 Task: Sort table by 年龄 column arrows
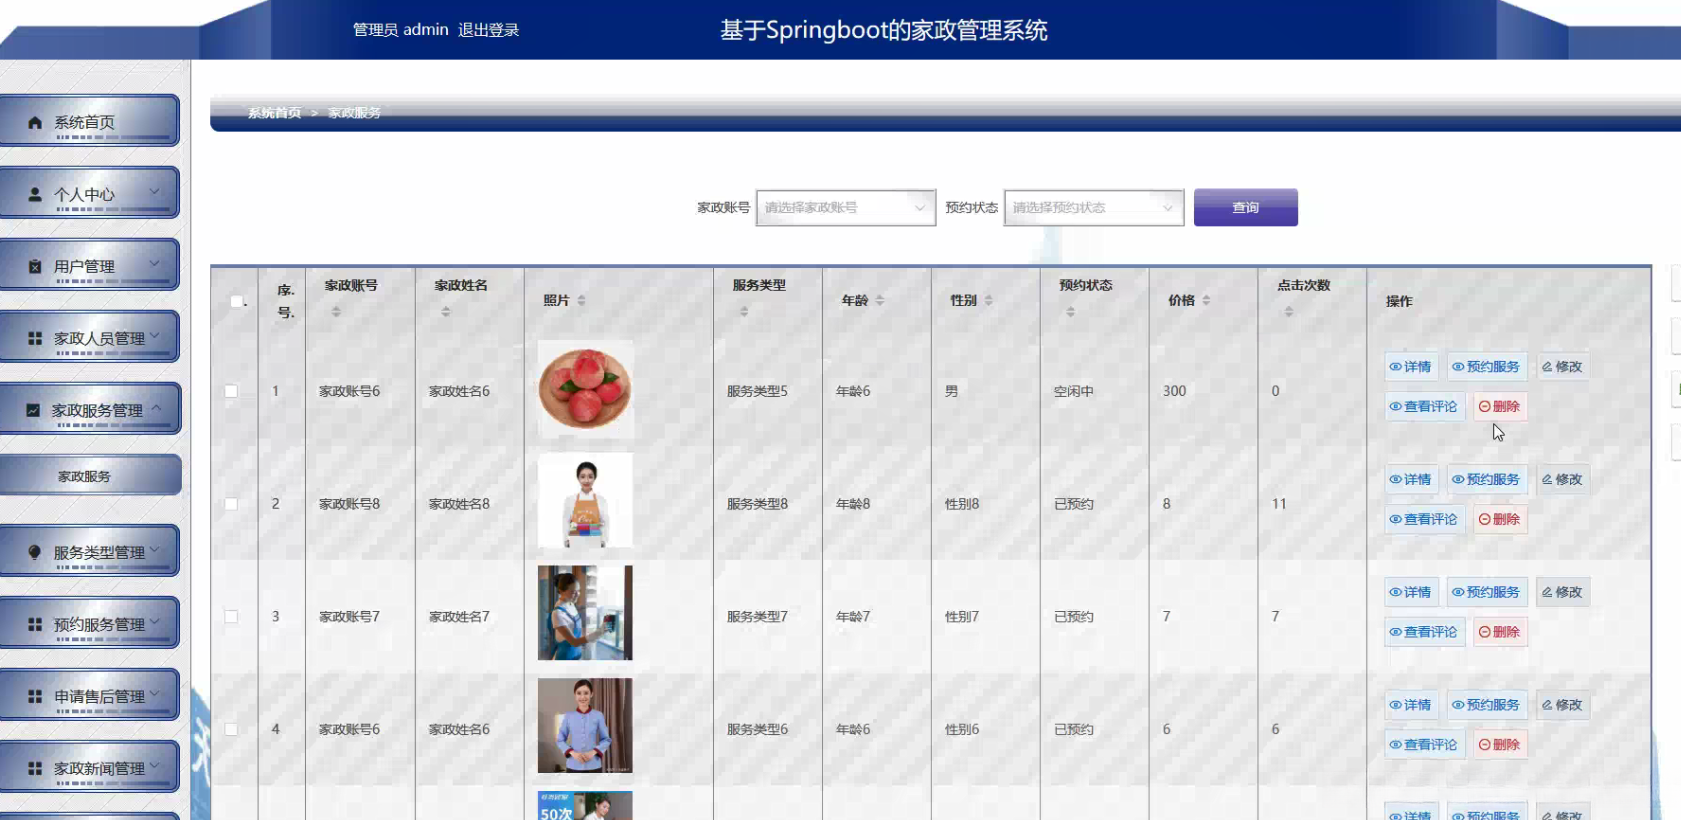pos(880,300)
